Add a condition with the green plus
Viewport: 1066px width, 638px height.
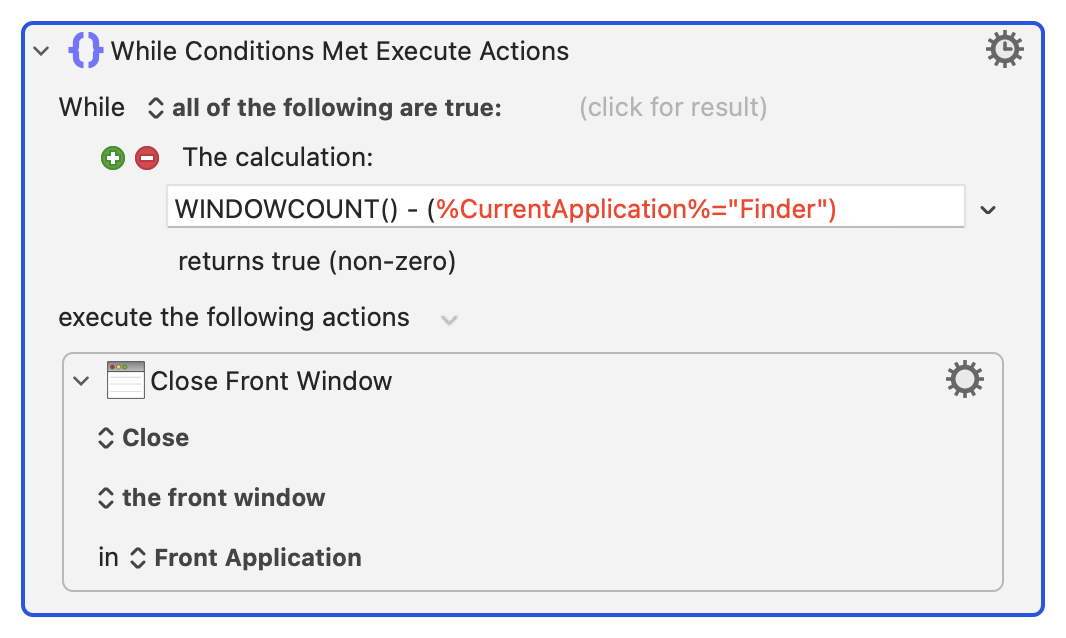(x=113, y=158)
